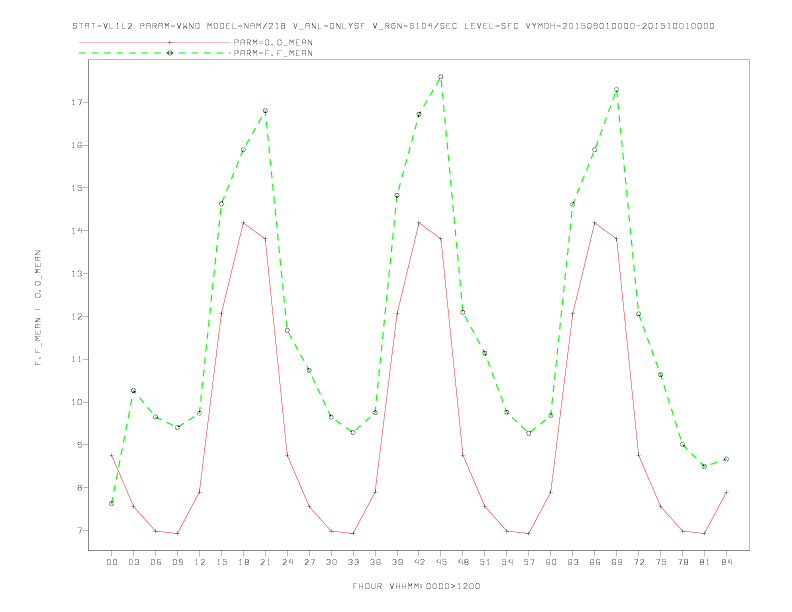
Task: Click the y-axis tick label 14
Action: click(77, 231)
